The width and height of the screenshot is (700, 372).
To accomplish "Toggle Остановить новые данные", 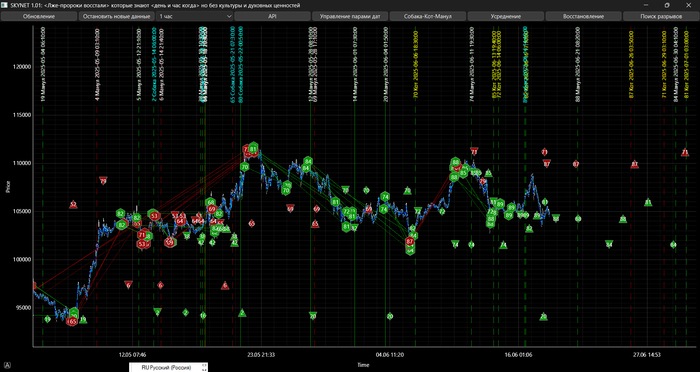I will click(x=117, y=17).
